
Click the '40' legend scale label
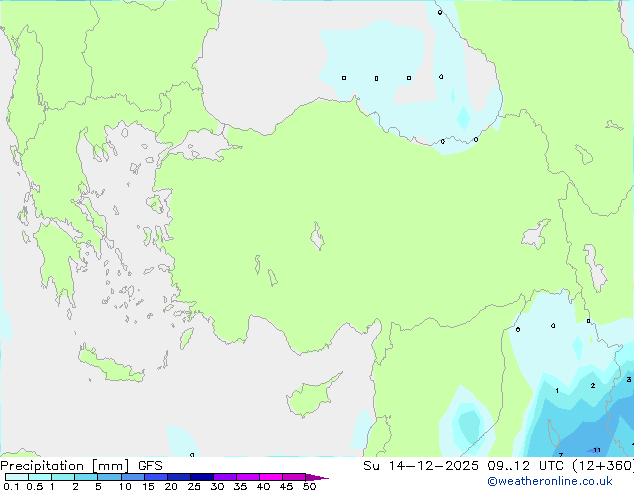(x=263, y=486)
